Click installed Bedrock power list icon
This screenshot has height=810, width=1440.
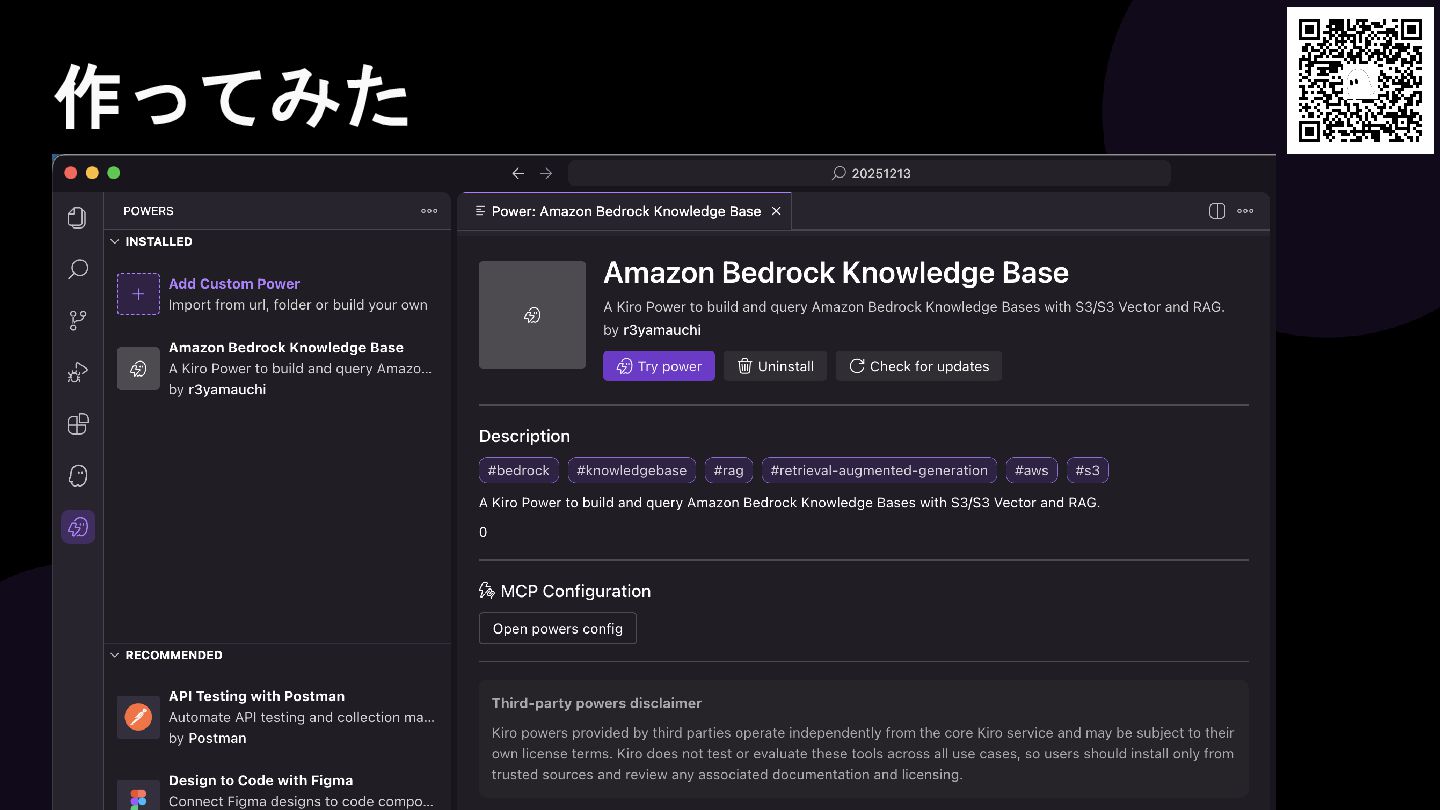coord(138,368)
